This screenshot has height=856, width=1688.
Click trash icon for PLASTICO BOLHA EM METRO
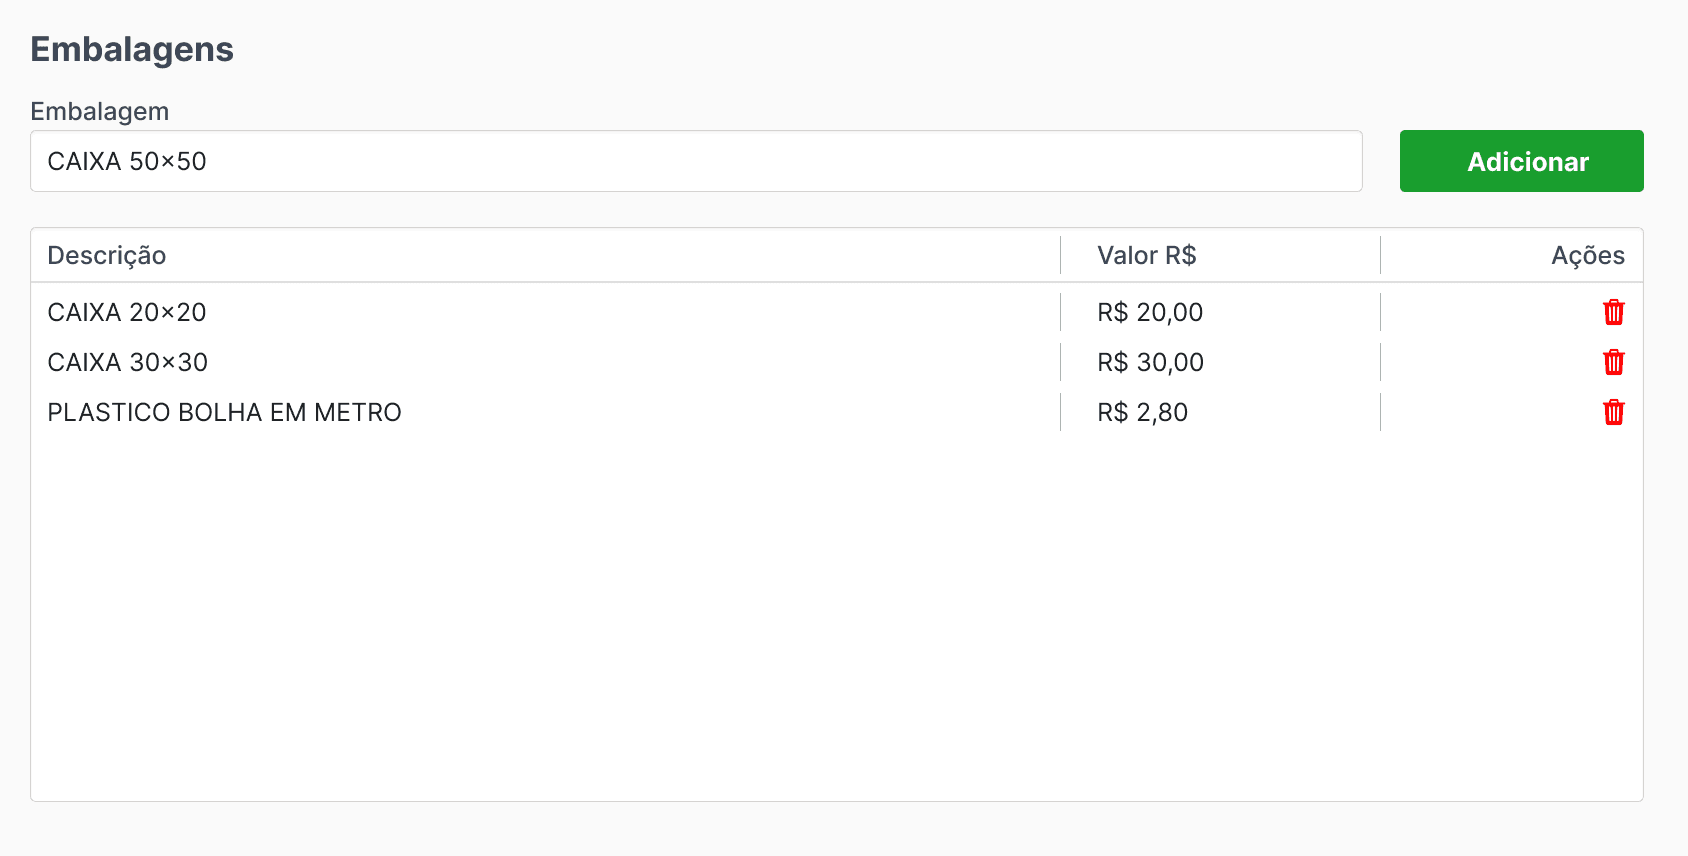(x=1613, y=412)
